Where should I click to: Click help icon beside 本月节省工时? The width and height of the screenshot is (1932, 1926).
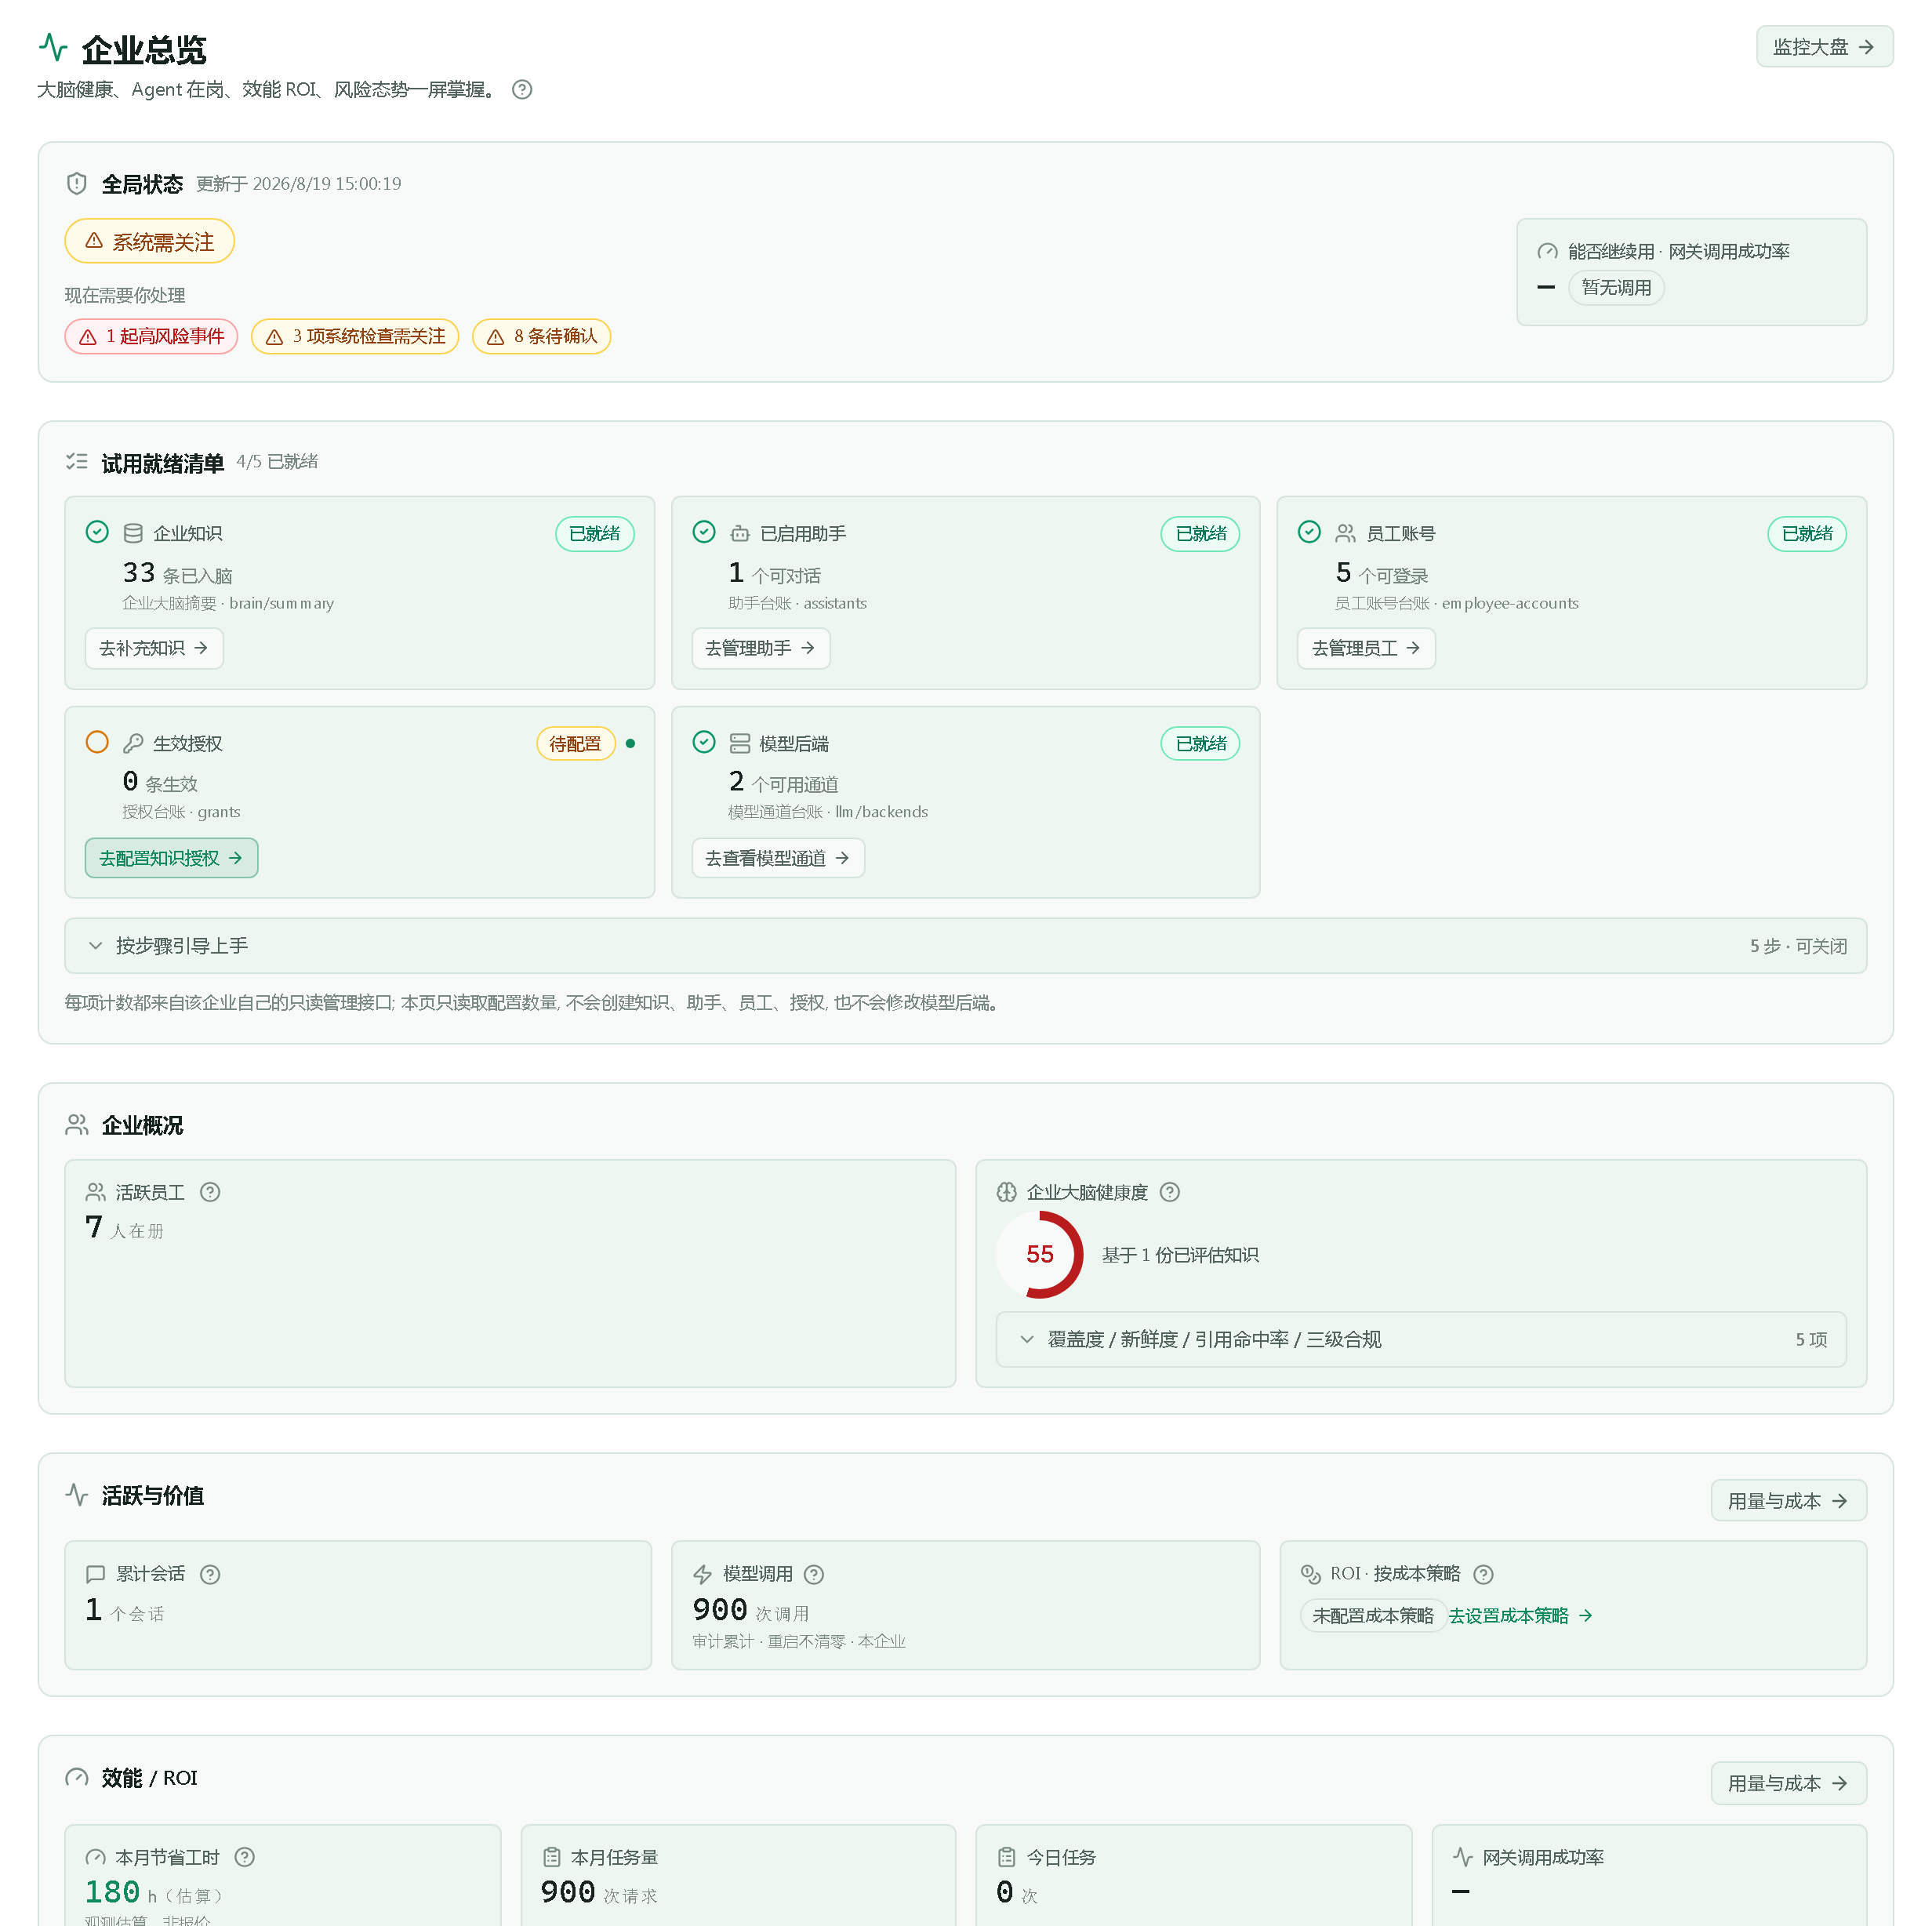pos(245,1857)
